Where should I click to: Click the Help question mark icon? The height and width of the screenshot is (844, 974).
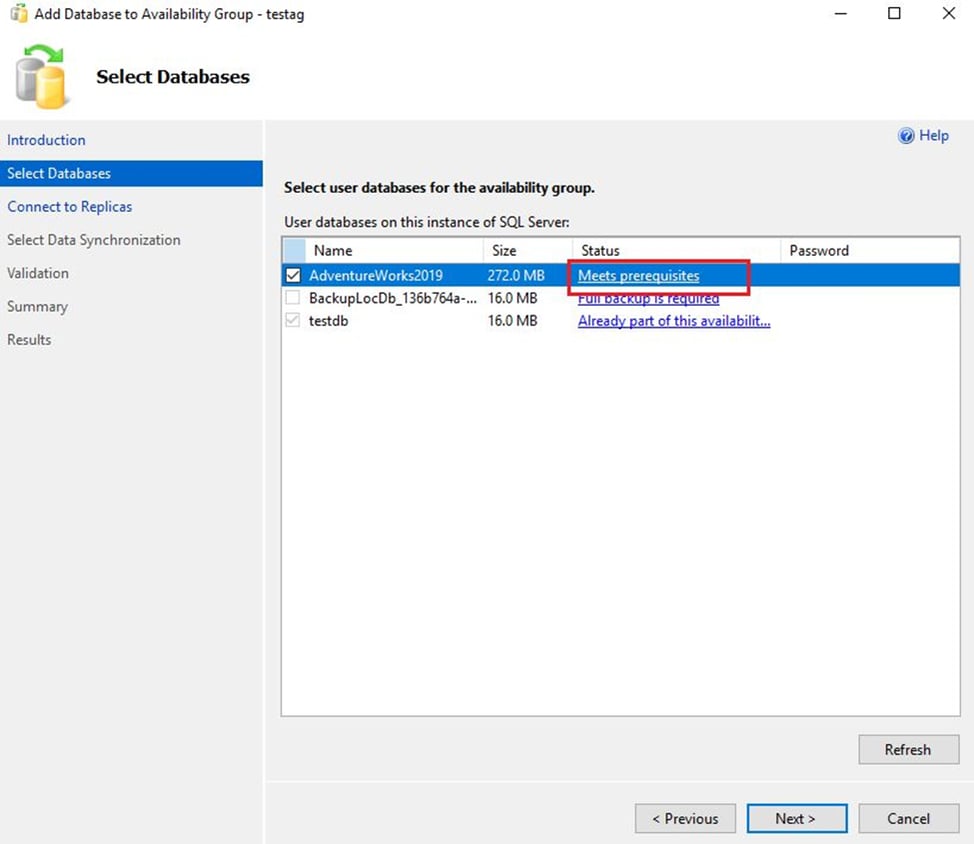point(906,136)
